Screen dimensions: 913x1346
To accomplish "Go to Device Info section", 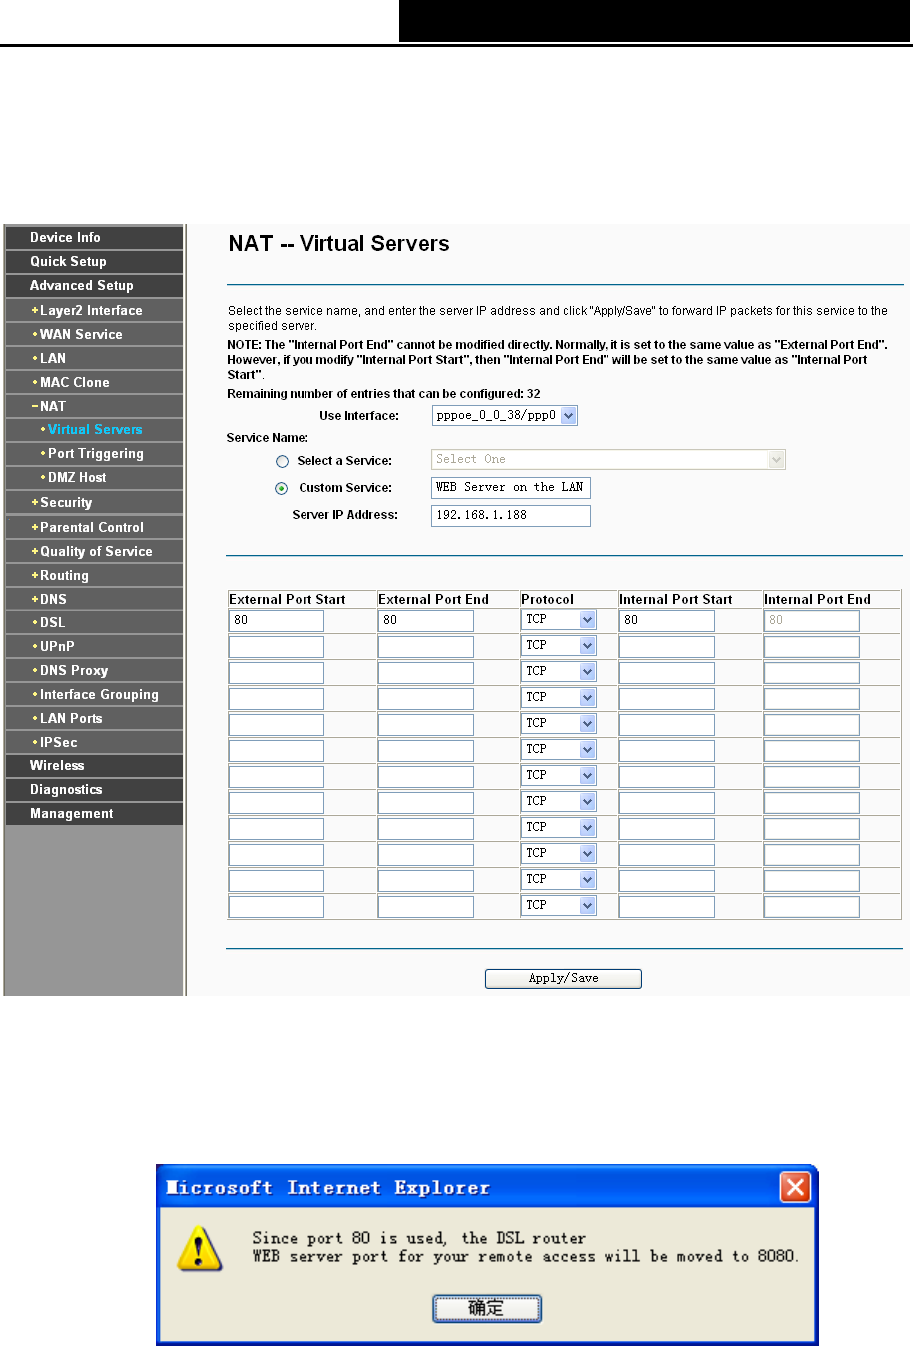I will point(65,237).
